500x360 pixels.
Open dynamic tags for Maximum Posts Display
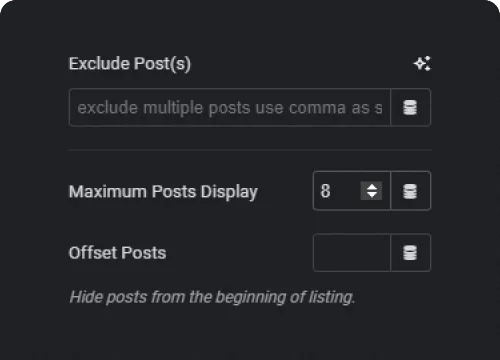click(410, 191)
